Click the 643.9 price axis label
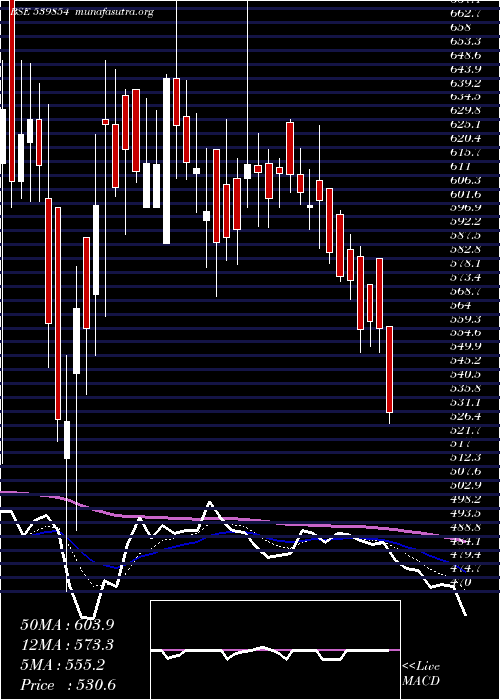Viewport: 500px width, 700px height. point(466,69)
